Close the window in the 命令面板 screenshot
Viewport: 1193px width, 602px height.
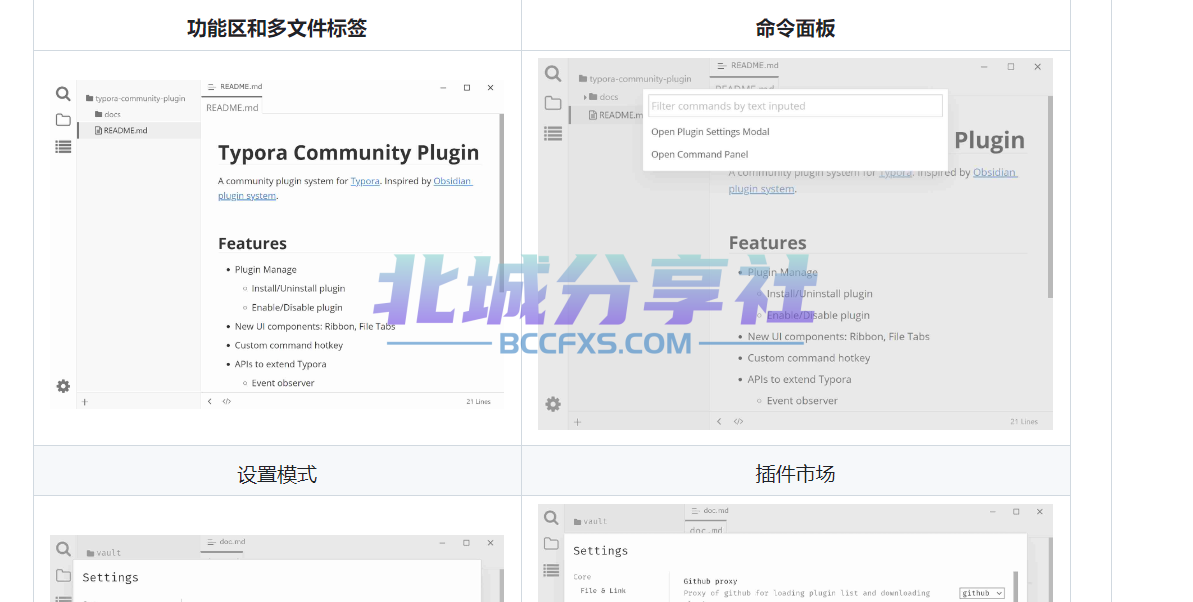(x=1037, y=67)
